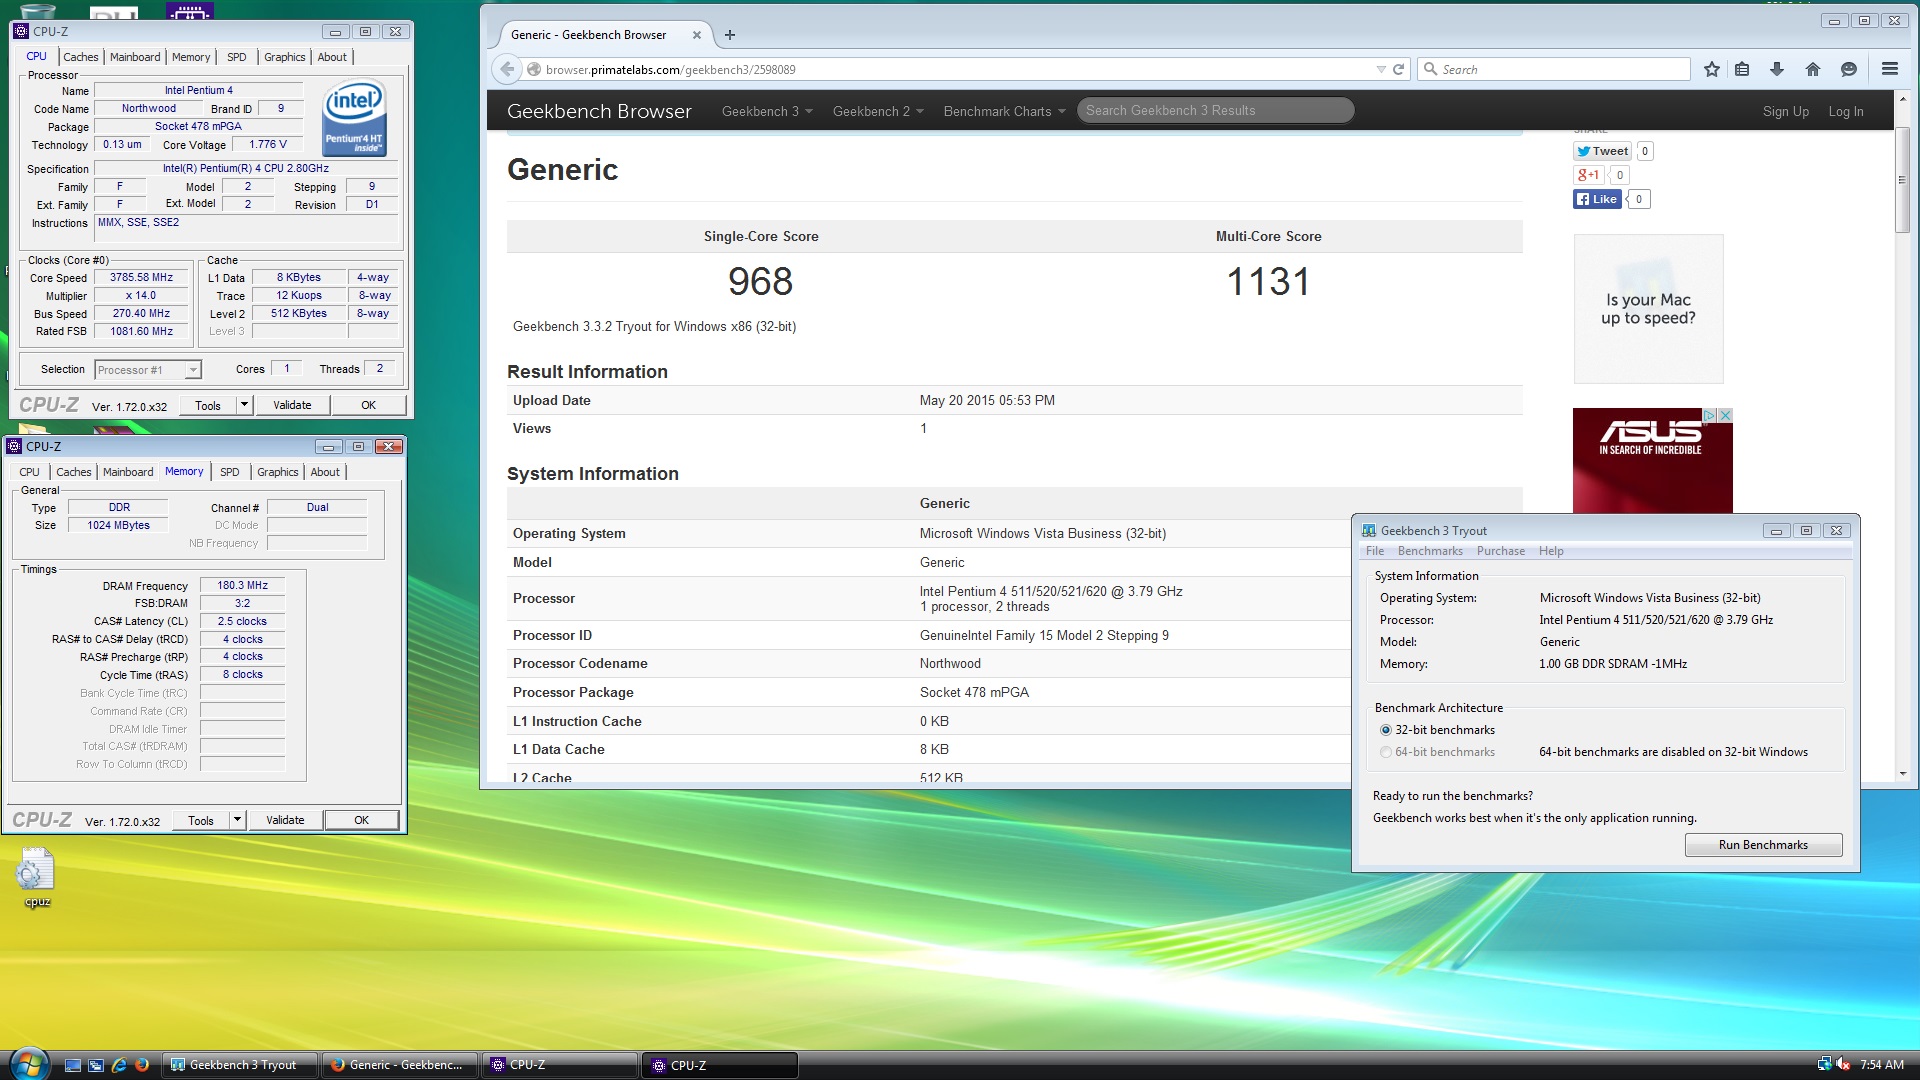Open the SPD tab in top CPU-Z
The image size is (1920, 1080).
tap(236, 57)
